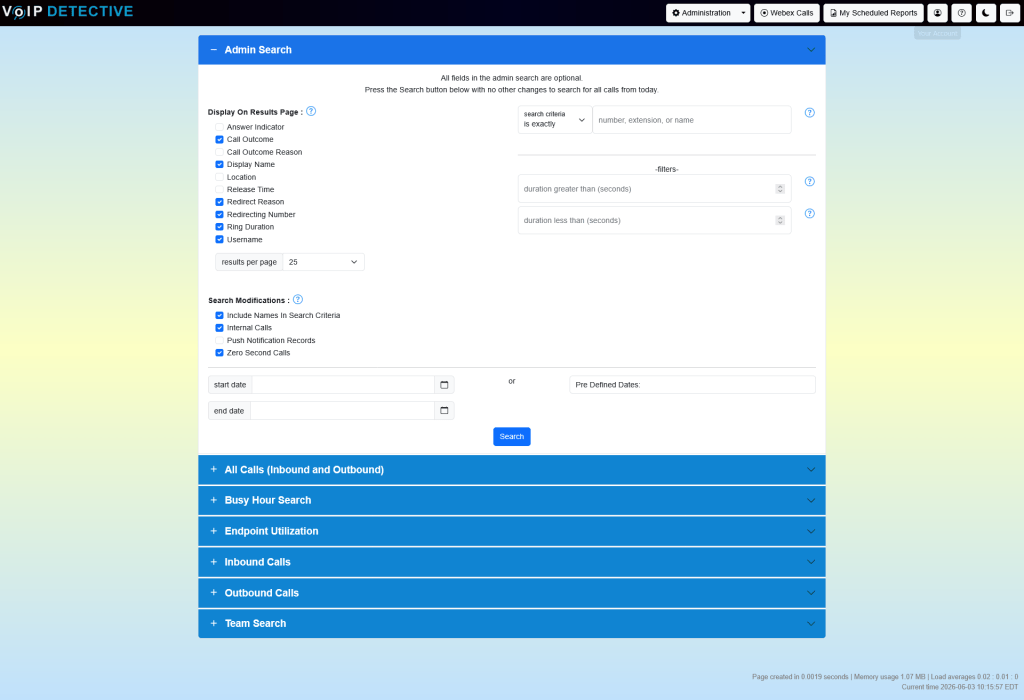1024x700 pixels.
Task: Focus the end date input field
Action: [x=342, y=411]
